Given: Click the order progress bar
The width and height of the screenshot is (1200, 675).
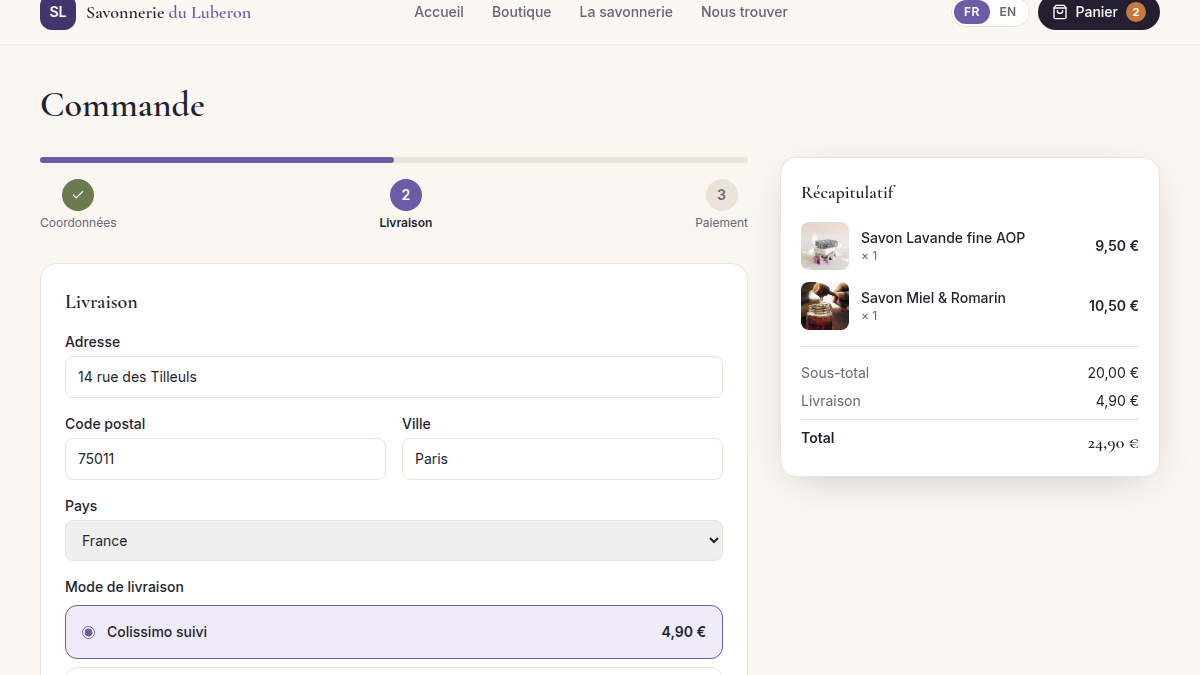Looking at the screenshot, I should pos(394,160).
